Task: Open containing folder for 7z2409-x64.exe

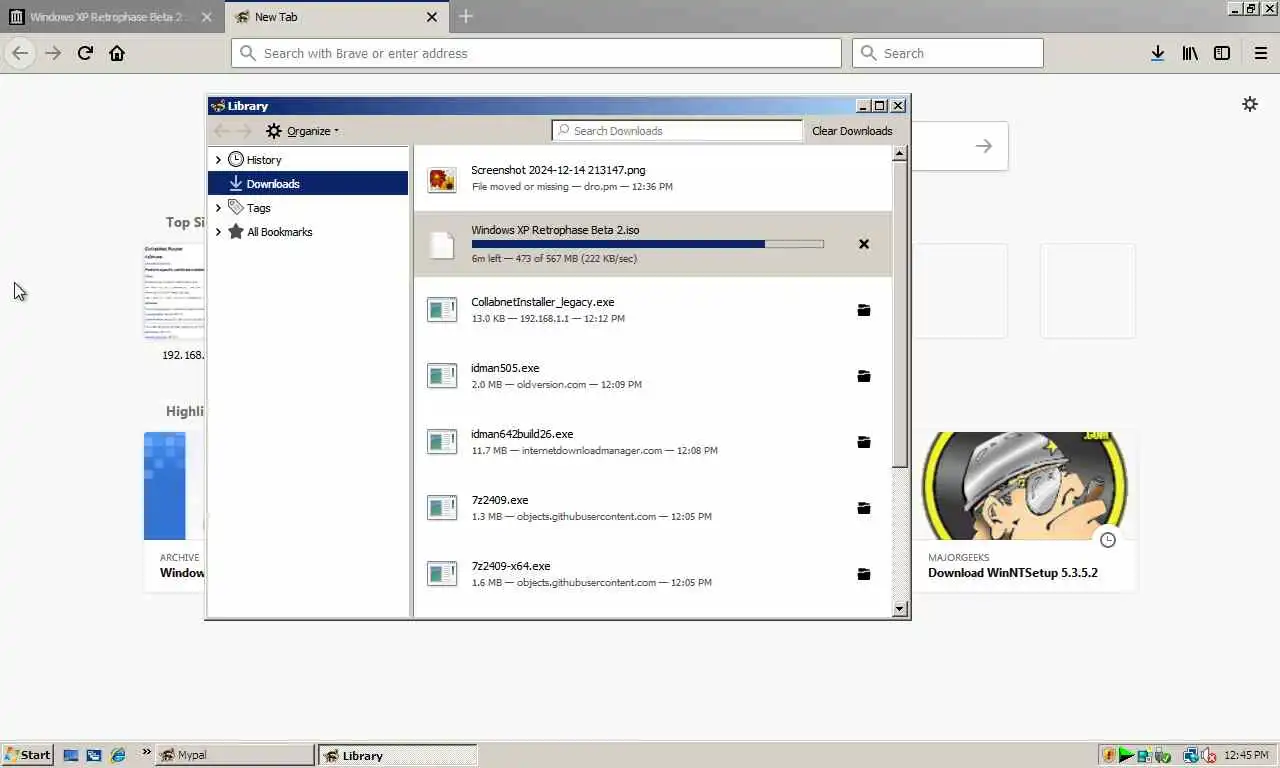Action: pyautogui.click(x=864, y=574)
